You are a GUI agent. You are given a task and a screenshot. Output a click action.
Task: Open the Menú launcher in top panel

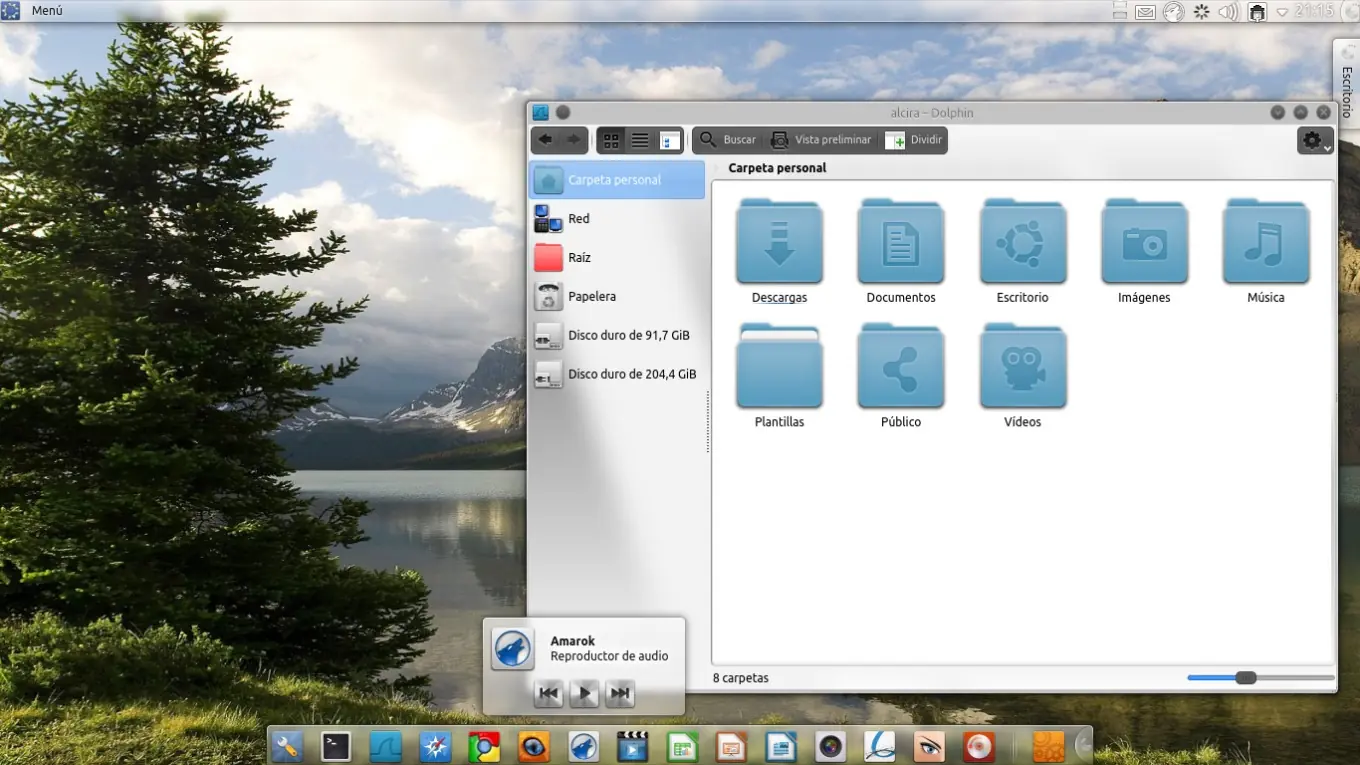point(34,11)
